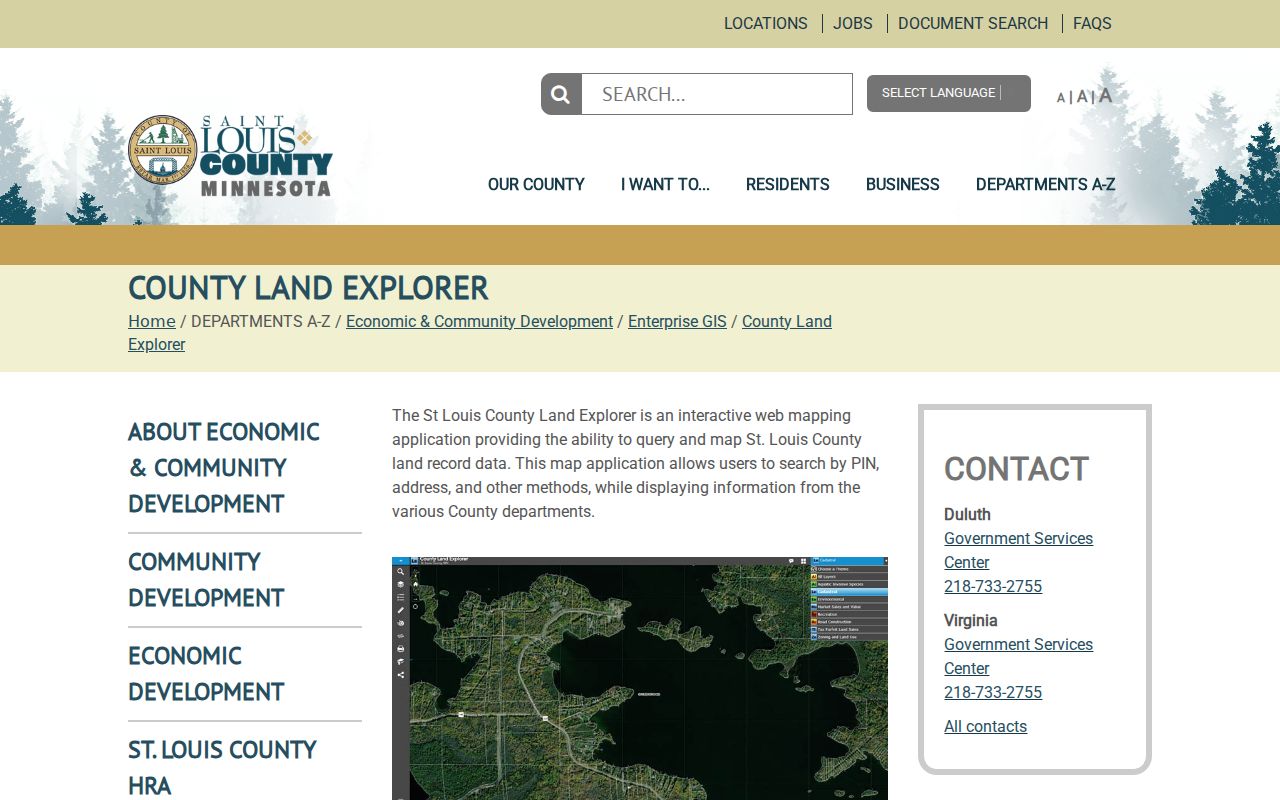Click the County Land Explorer page heading
This screenshot has width=1280, height=800.
click(308, 288)
